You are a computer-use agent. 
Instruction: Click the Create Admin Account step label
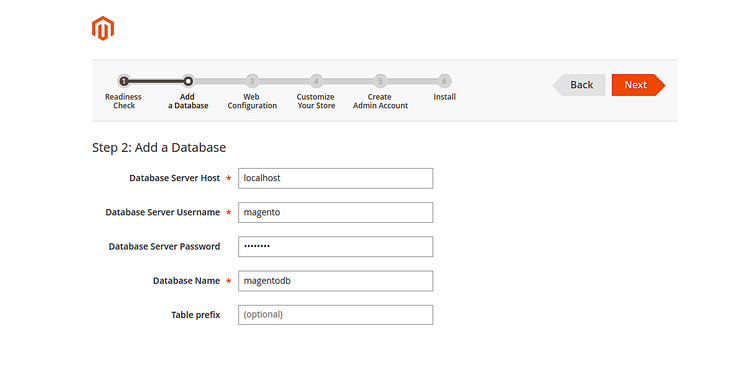click(x=380, y=101)
